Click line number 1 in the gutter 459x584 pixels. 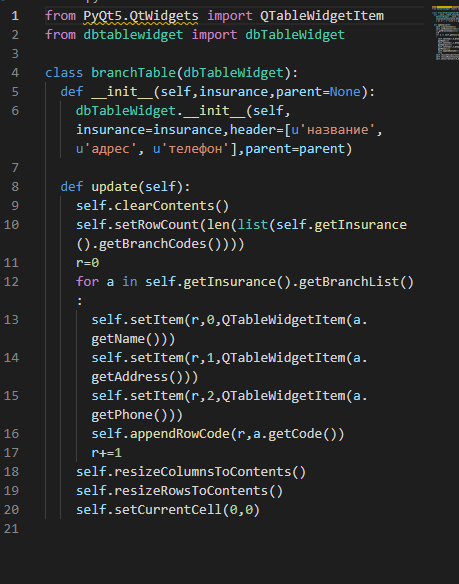tap(15, 16)
